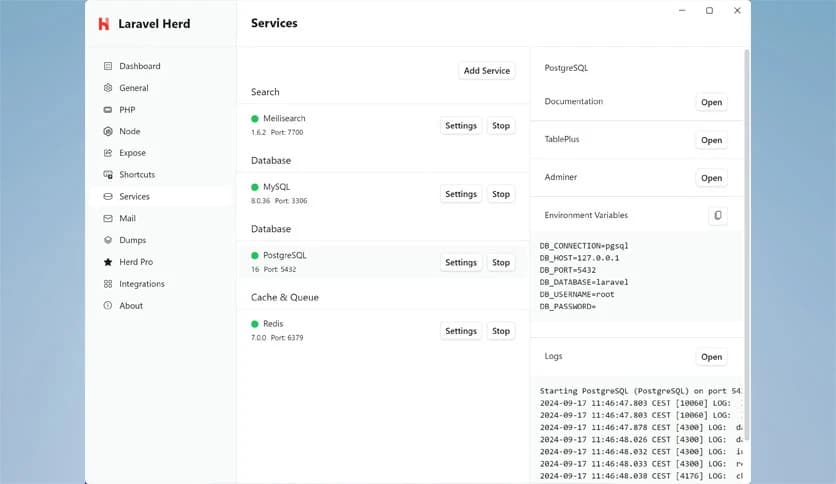
Task: Click the Expose sidebar icon
Action: point(108,153)
